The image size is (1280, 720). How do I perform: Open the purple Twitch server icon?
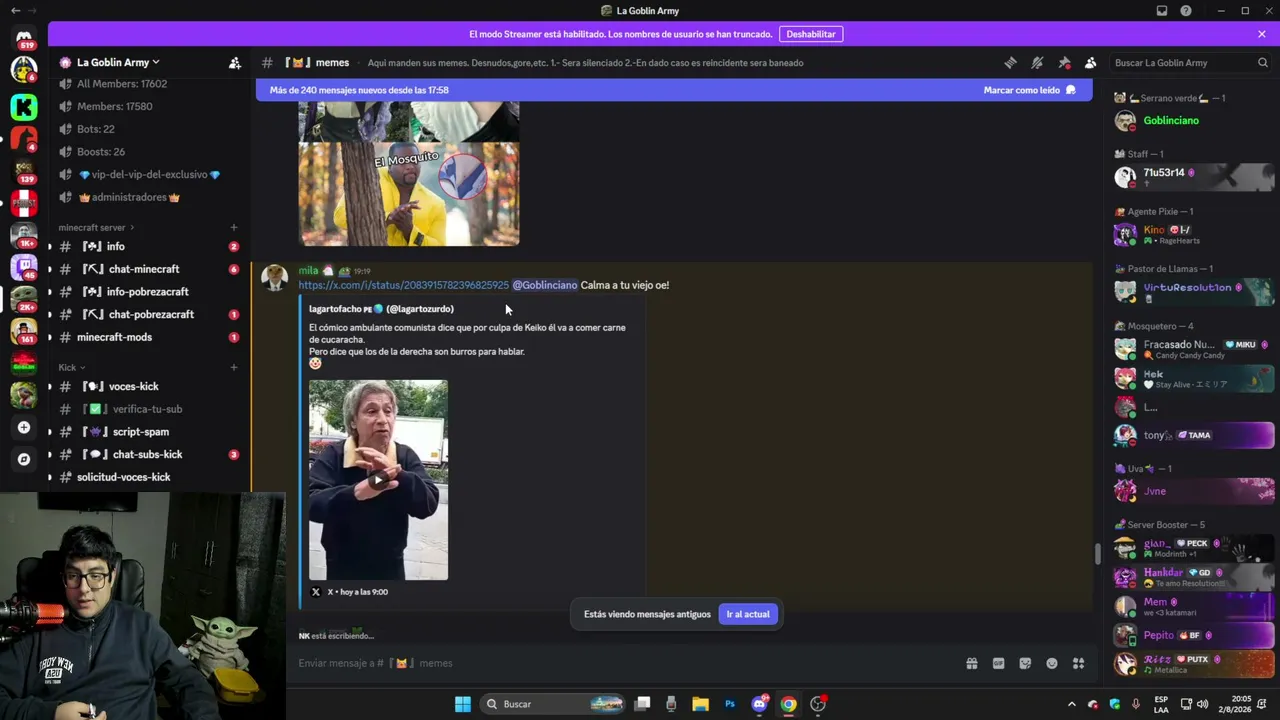(x=24, y=268)
